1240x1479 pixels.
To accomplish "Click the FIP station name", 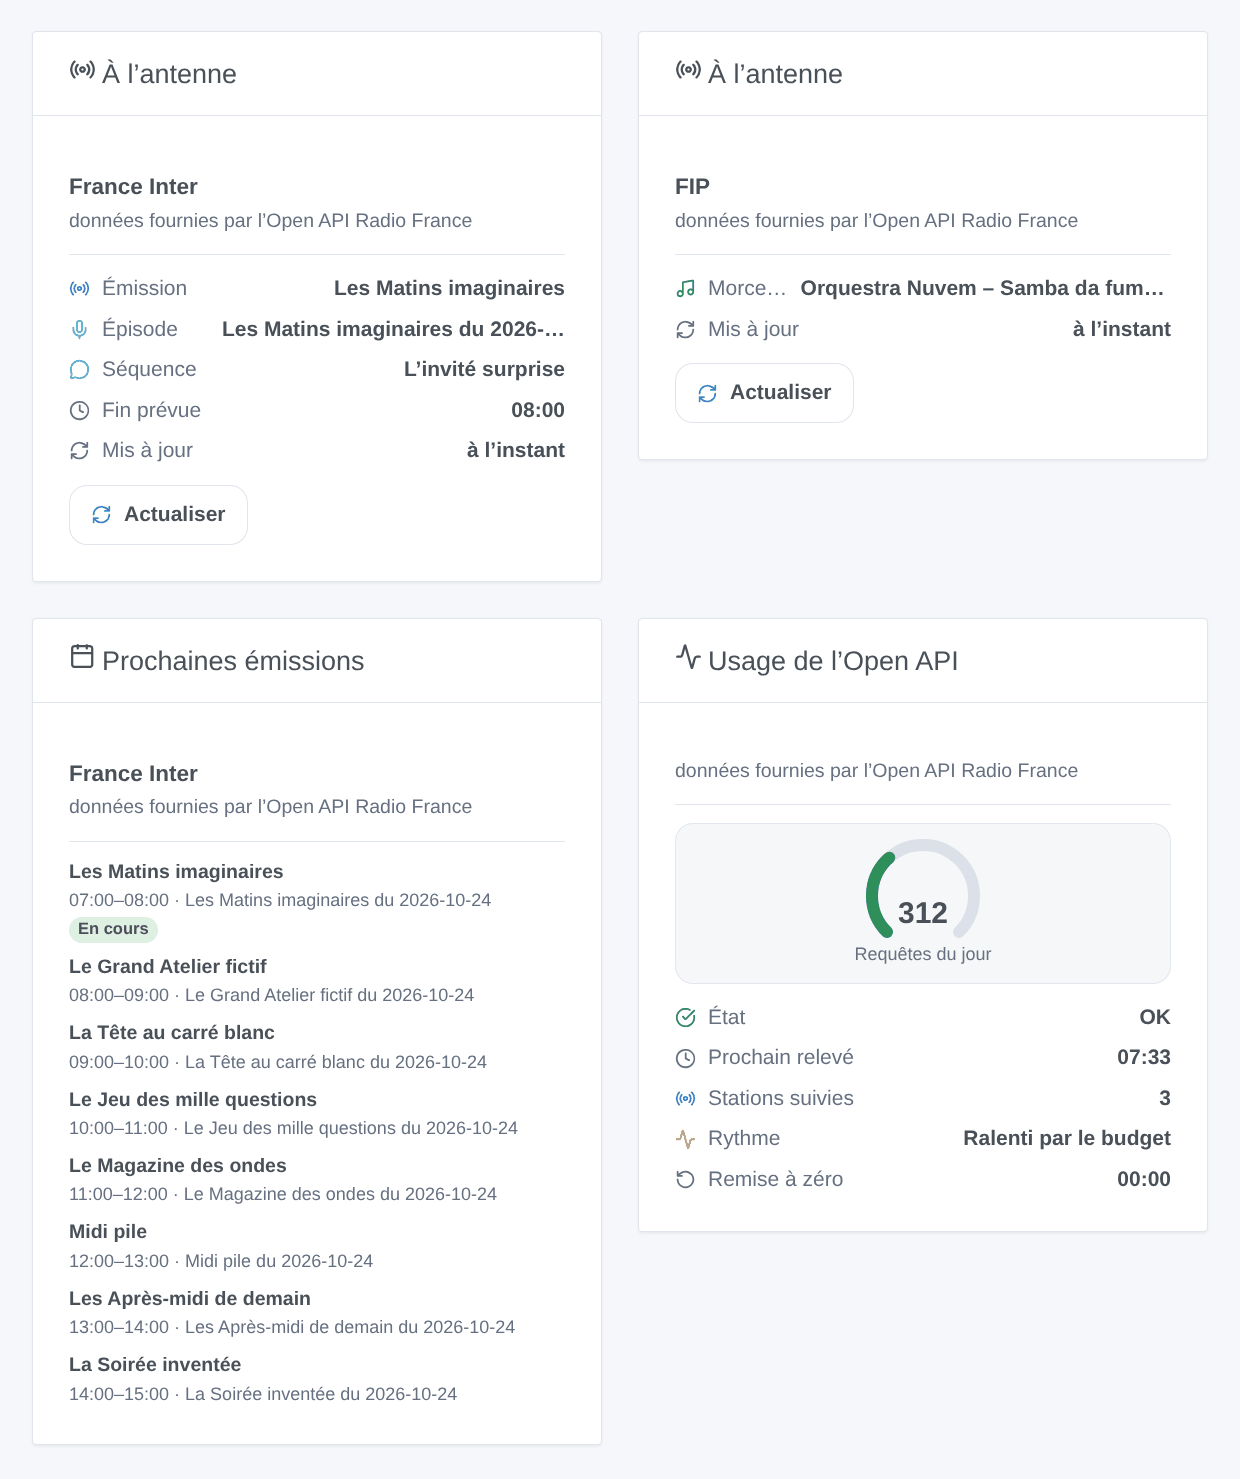I will 692,187.
